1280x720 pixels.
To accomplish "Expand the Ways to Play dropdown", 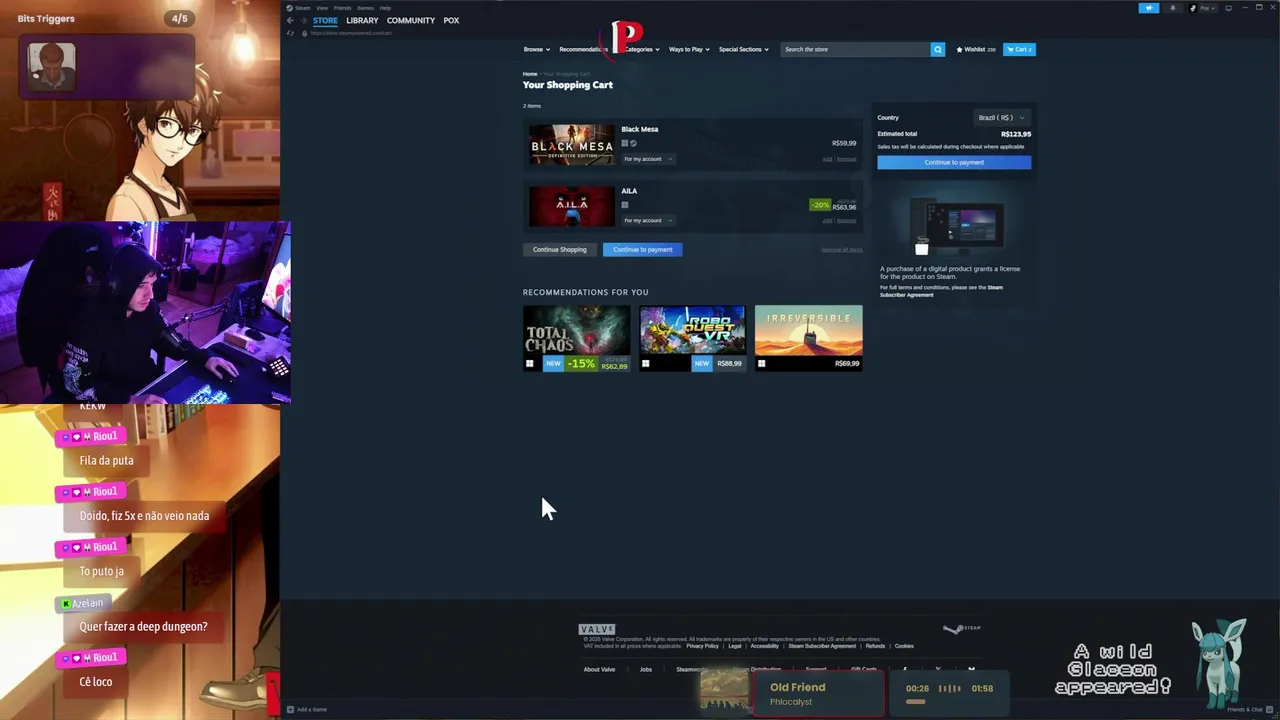I will 689,49.
